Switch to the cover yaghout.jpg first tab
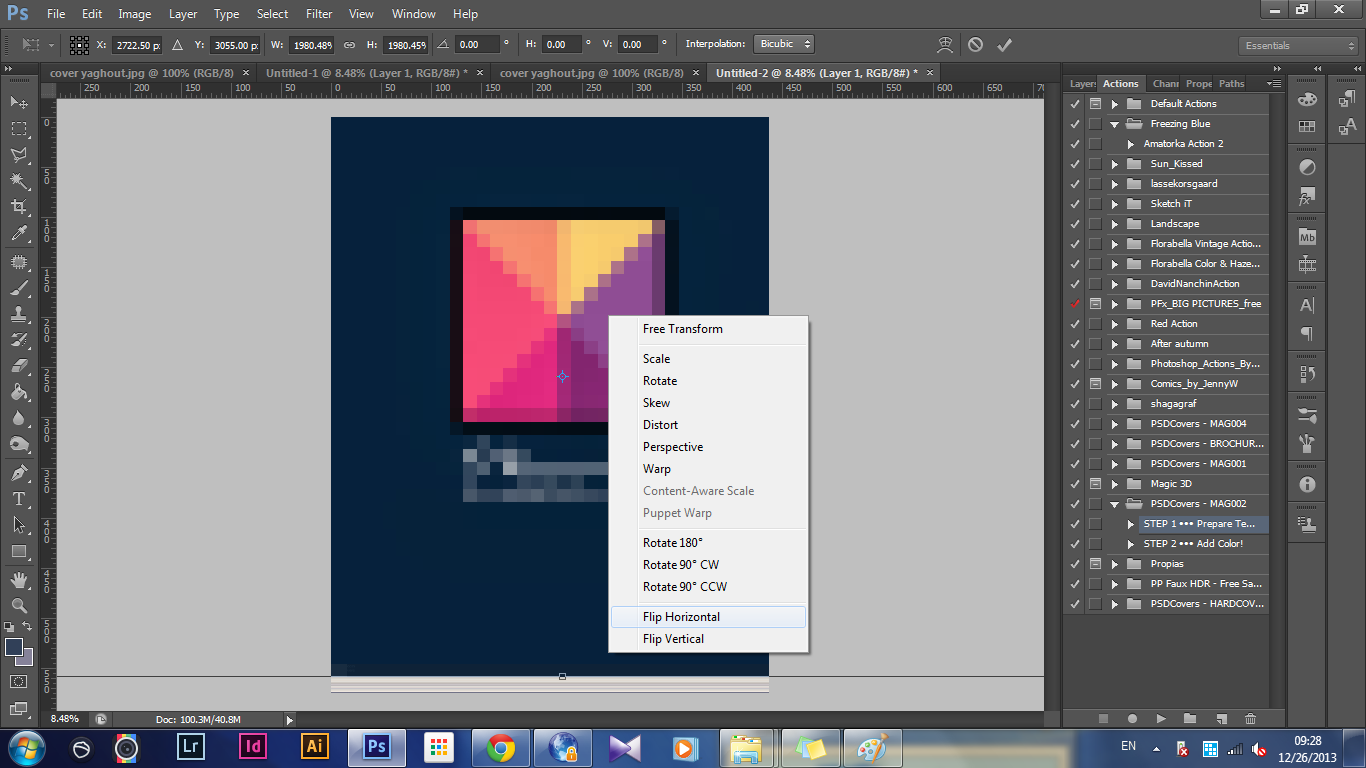 pyautogui.click(x=142, y=73)
